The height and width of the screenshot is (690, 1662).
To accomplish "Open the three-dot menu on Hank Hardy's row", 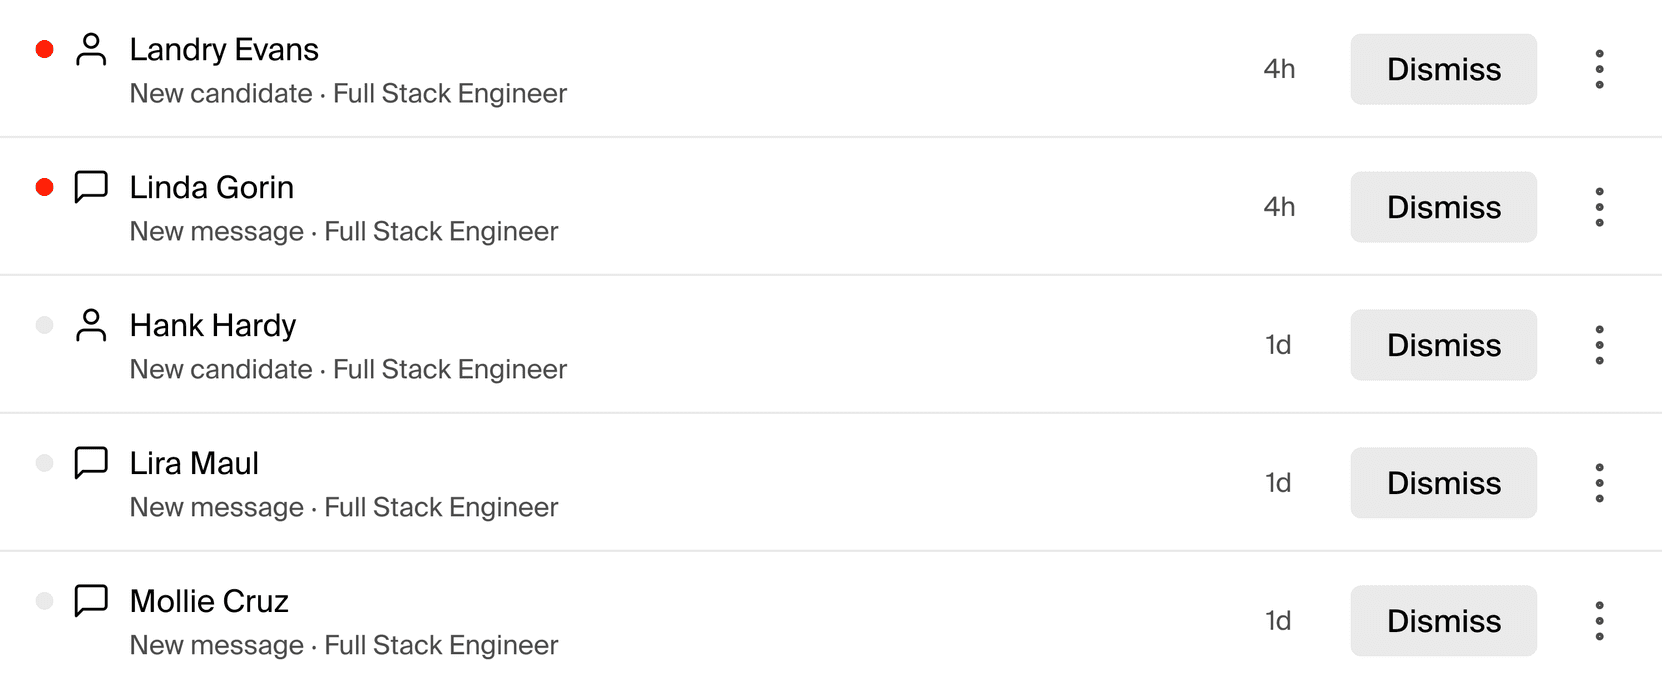I will coord(1599,344).
